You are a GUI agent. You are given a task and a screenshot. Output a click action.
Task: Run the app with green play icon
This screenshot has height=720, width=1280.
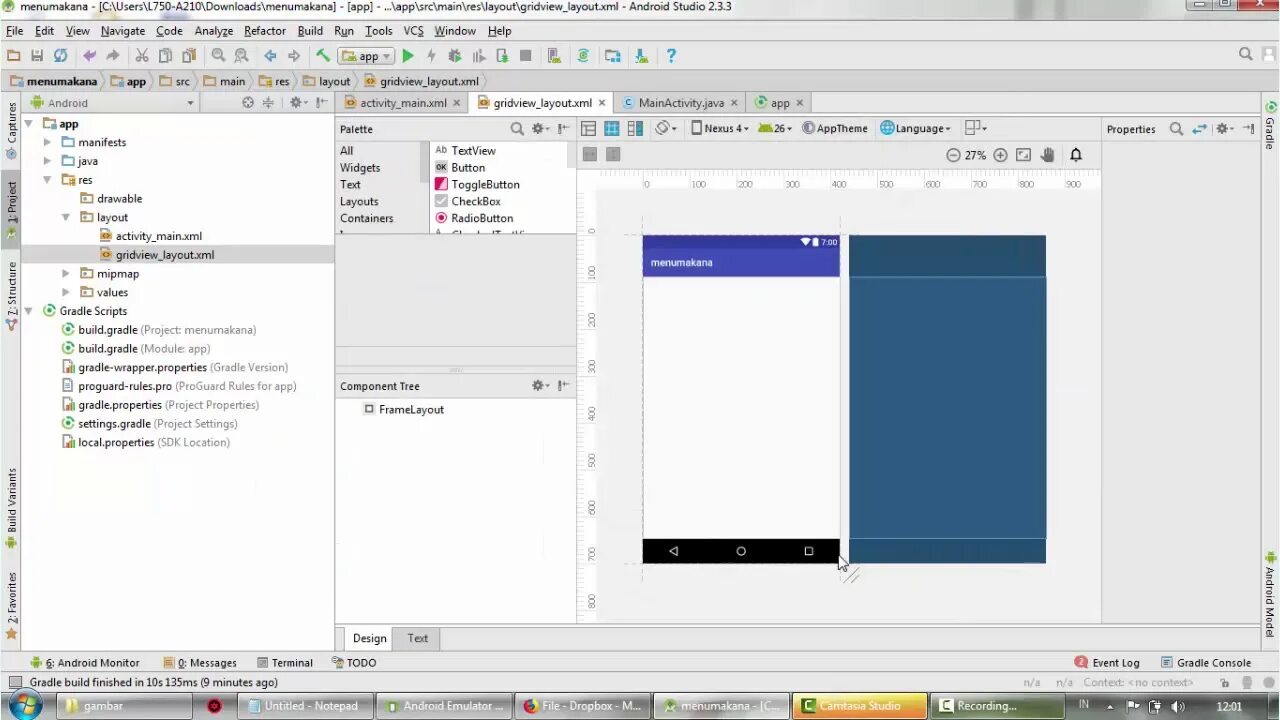point(408,56)
